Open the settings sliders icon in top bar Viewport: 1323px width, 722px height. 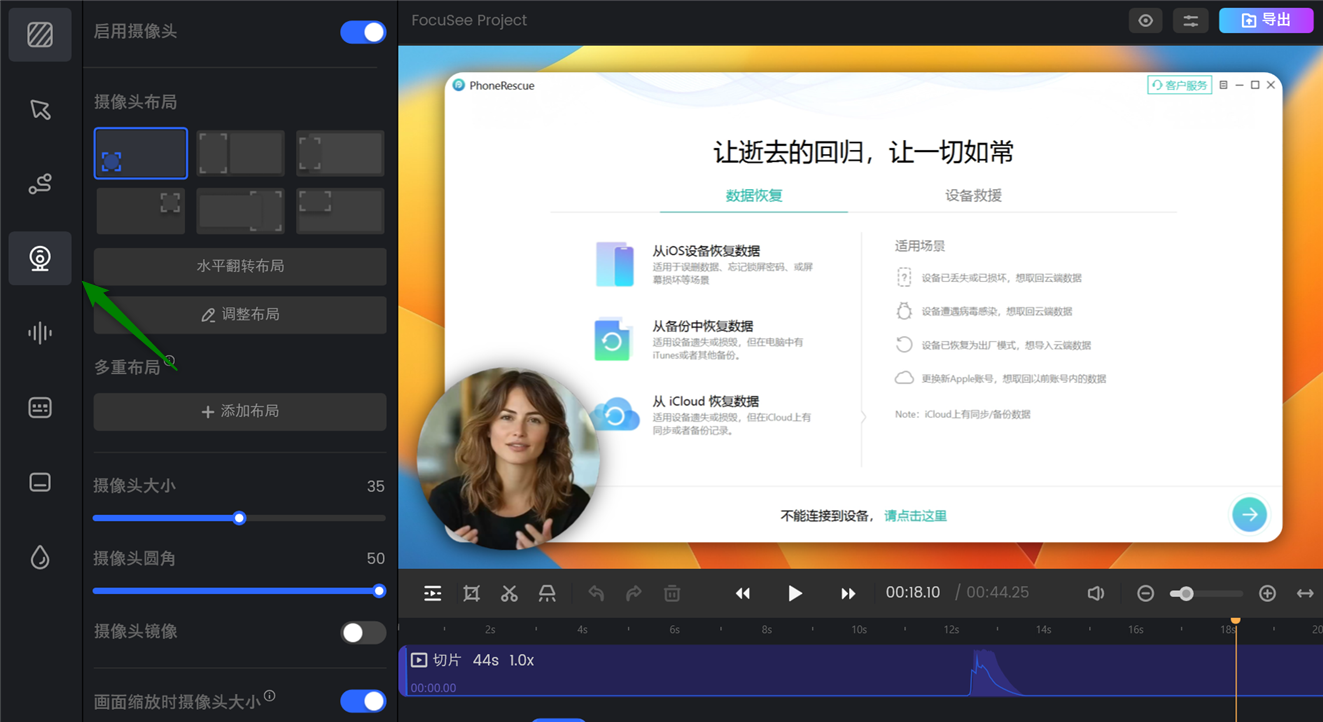(1190, 20)
